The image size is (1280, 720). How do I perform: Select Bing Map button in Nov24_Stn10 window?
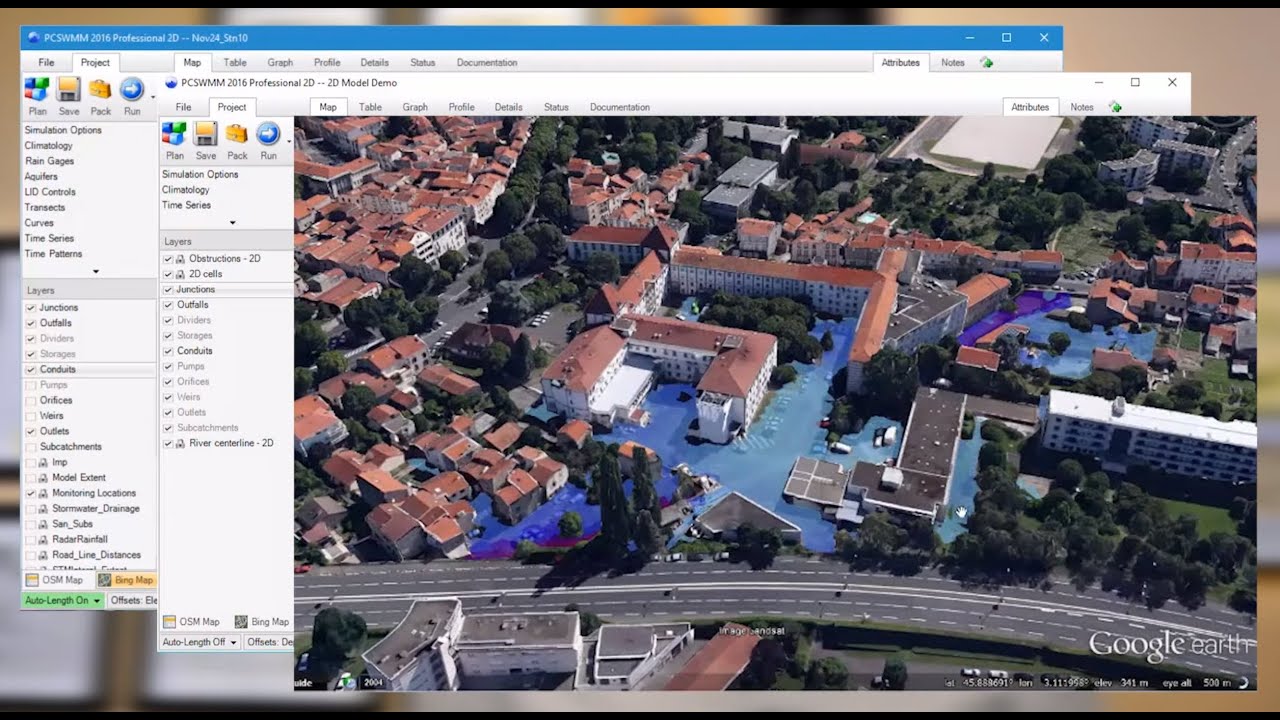(x=126, y=580)
